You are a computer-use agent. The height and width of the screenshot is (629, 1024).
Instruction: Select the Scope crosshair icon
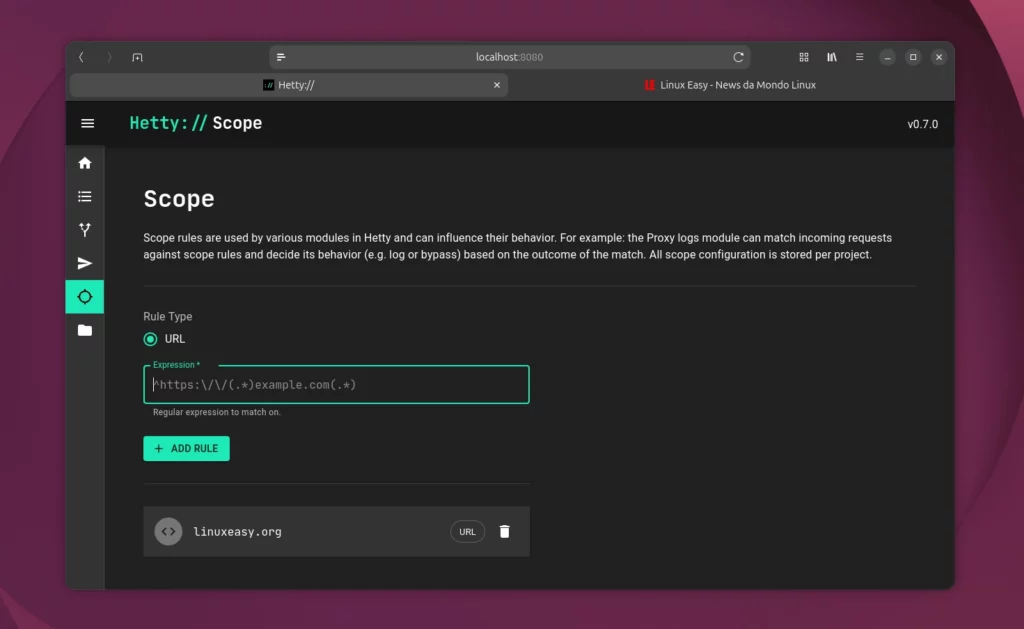click(x=85, y=296)
